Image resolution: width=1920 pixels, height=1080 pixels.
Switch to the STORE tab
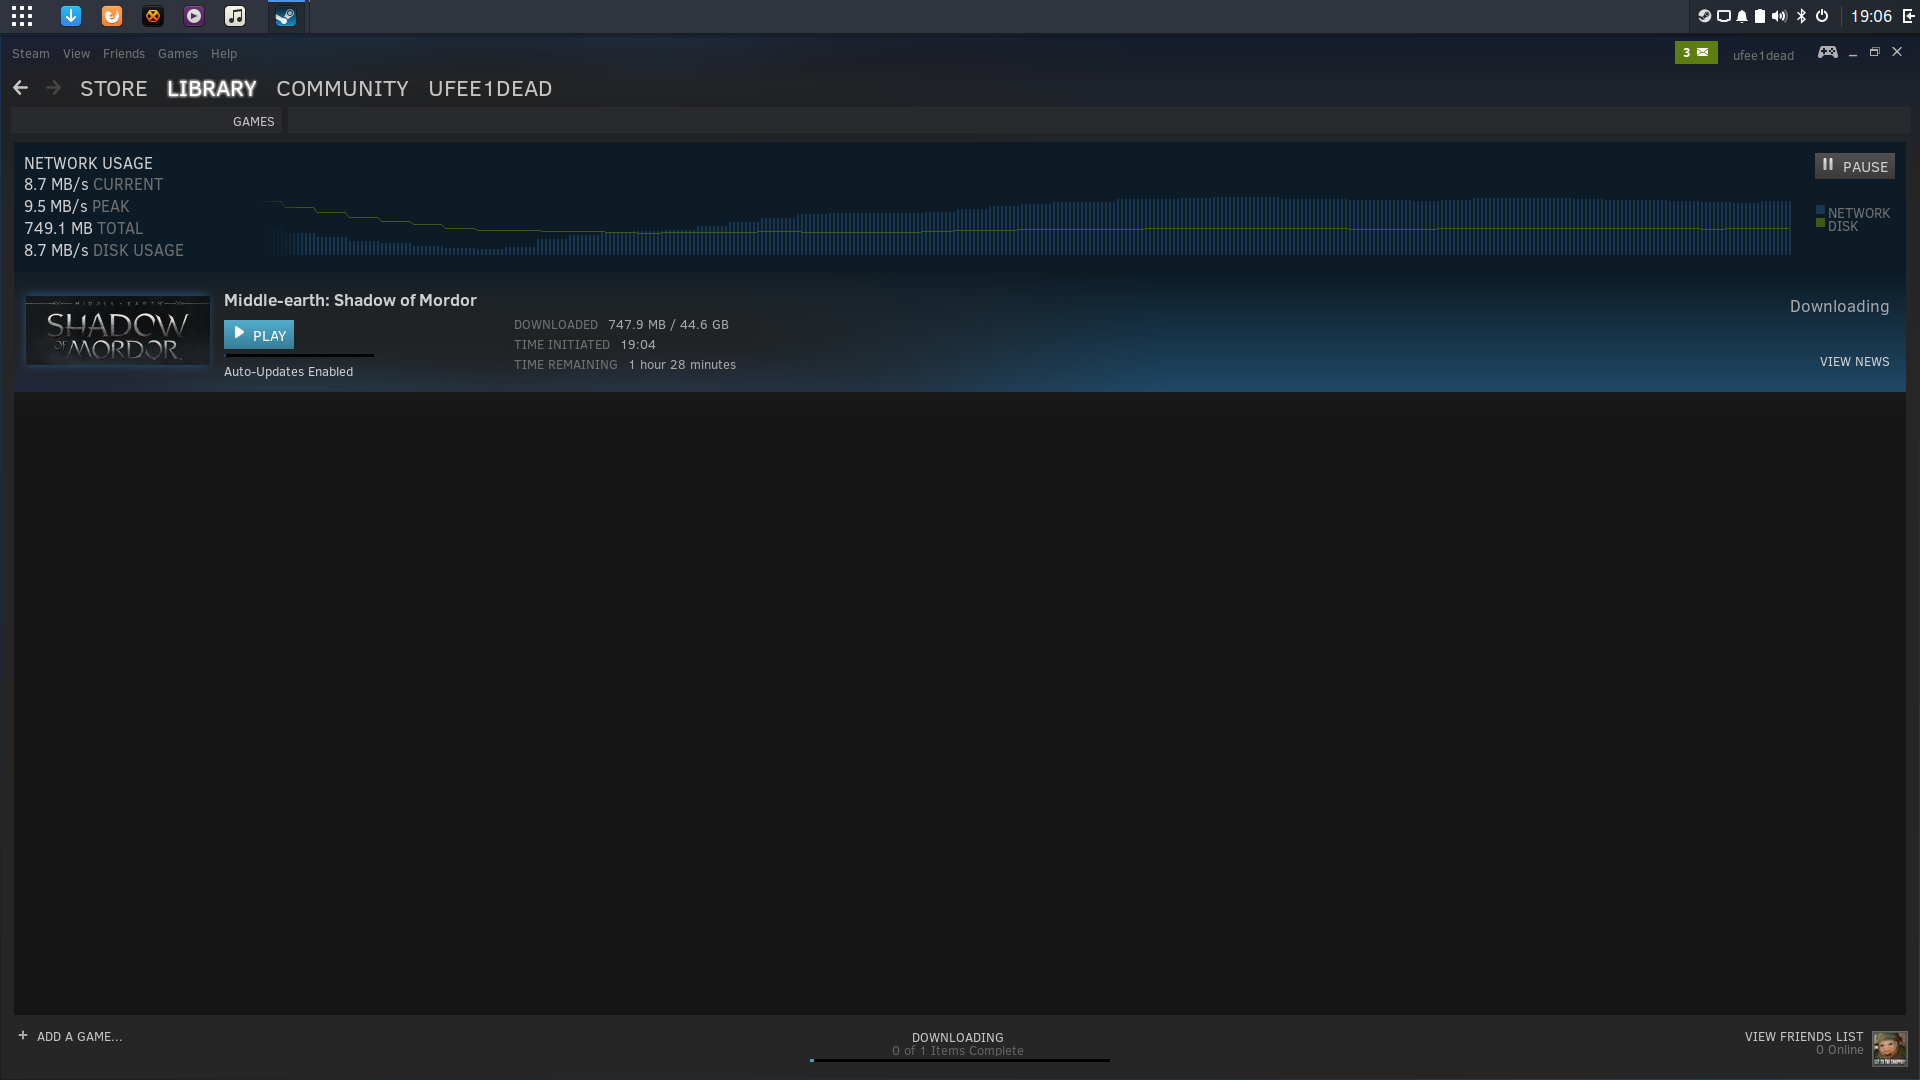114,88
